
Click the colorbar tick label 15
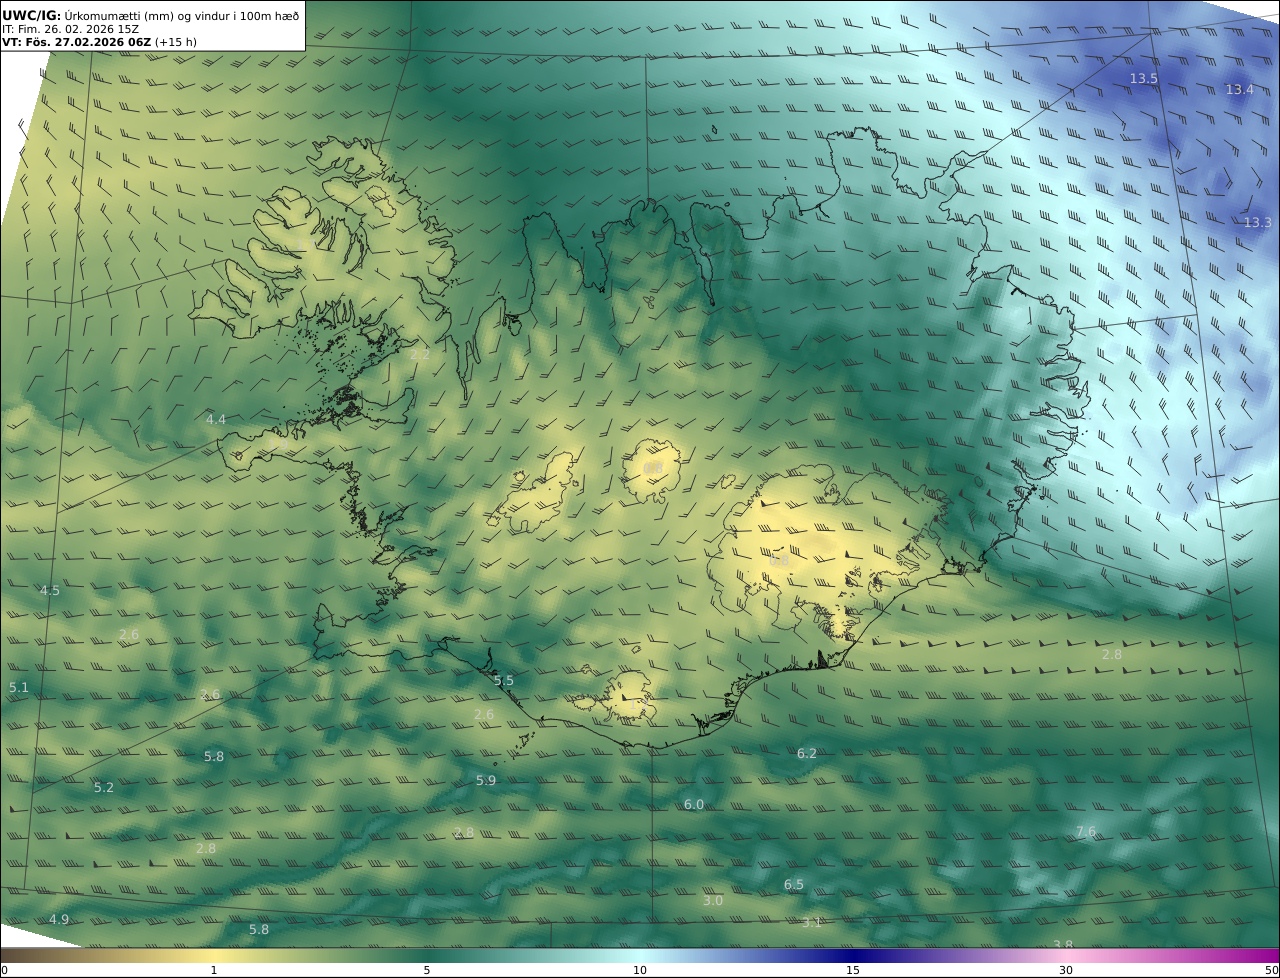[853, 970]
